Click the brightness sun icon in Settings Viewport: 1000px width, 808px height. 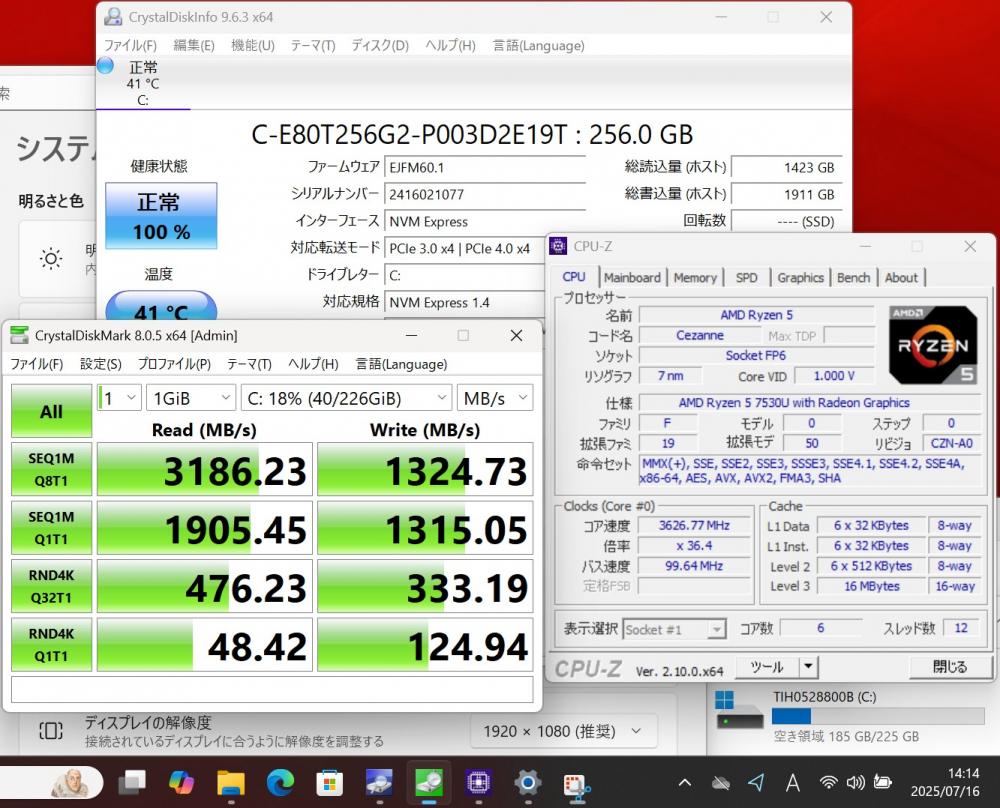[51, 258]
